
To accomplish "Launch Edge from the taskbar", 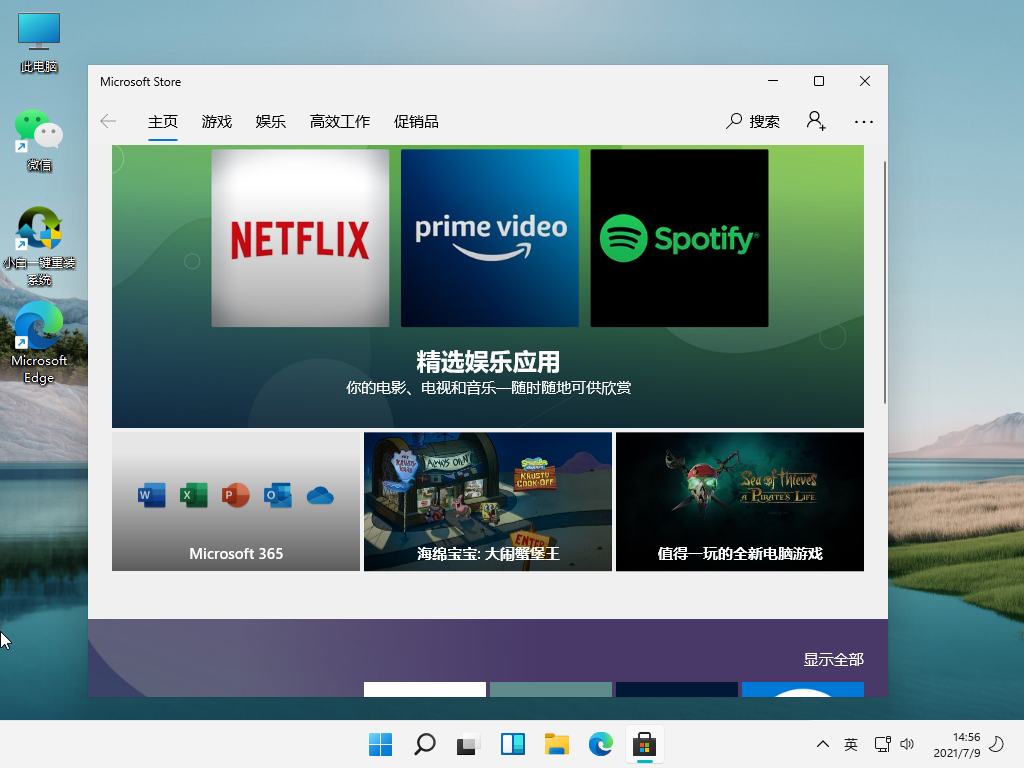I will point(600,744).
